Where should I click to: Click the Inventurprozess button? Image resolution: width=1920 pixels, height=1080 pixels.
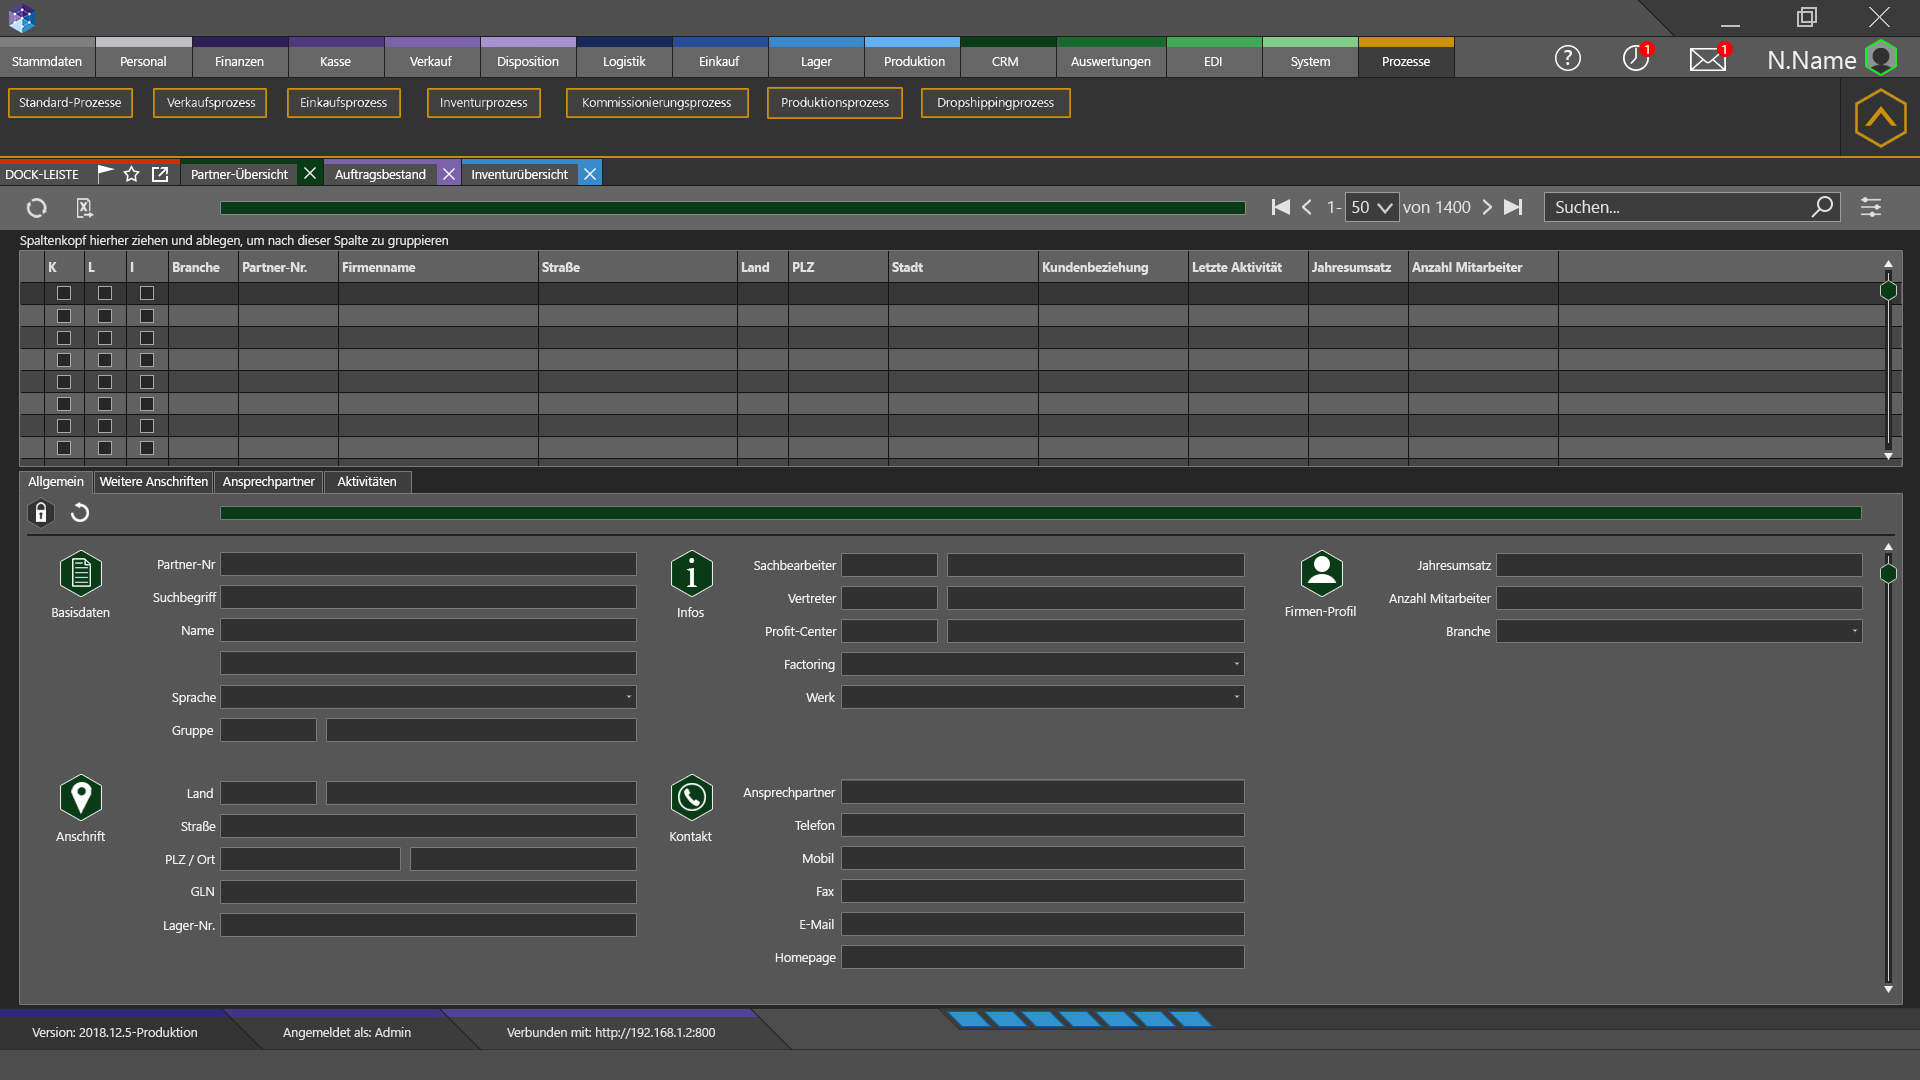483,103
